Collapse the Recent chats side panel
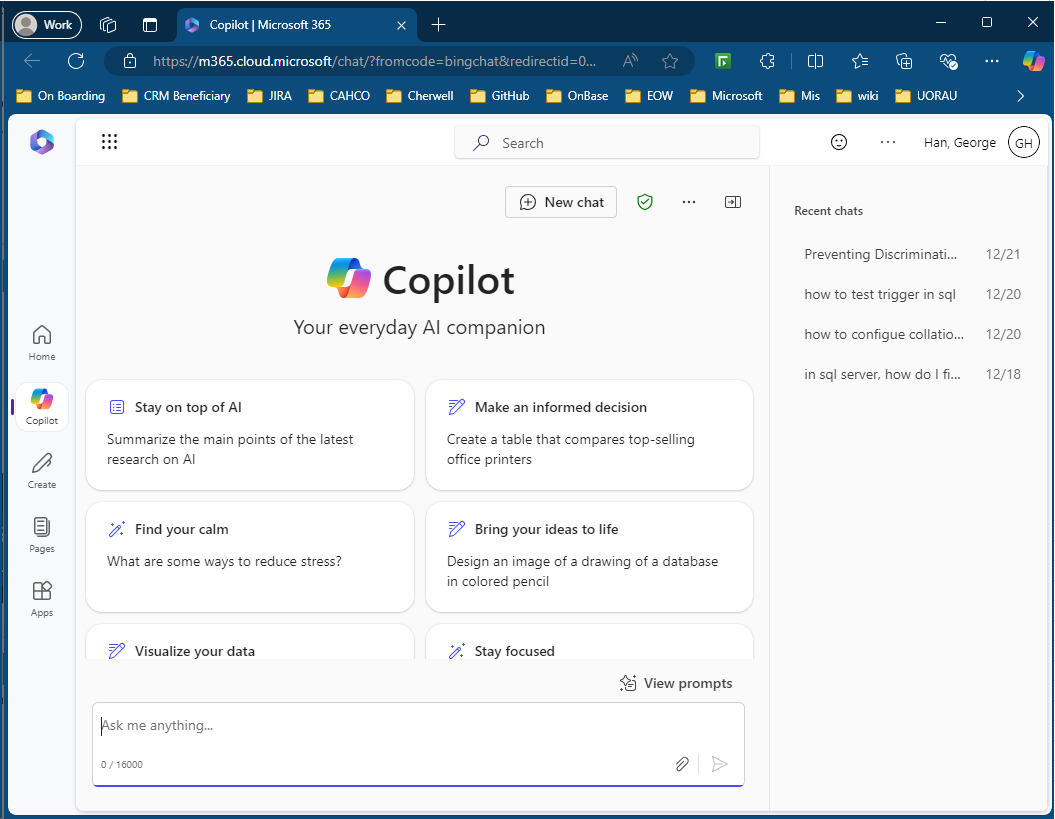The image size is (1055, 819). pyautogui.click(x=733, y=202)
